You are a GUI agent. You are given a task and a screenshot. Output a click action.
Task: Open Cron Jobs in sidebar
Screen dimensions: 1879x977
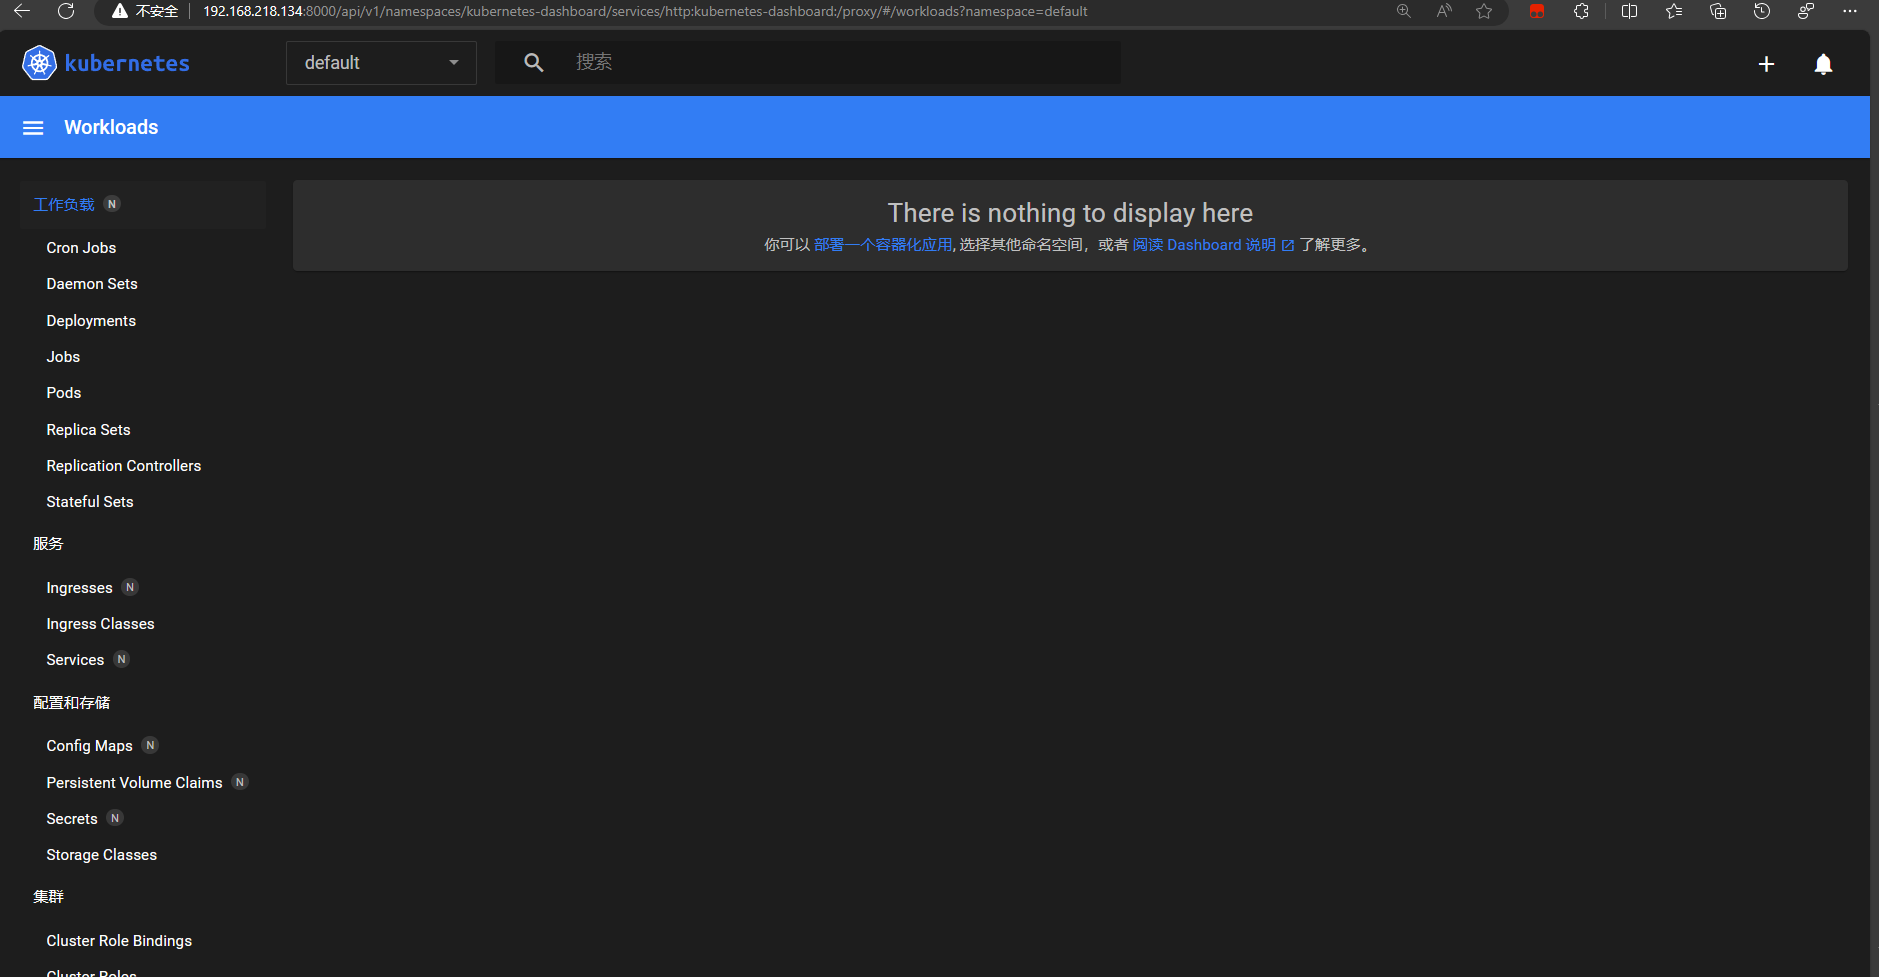[81, 248]
